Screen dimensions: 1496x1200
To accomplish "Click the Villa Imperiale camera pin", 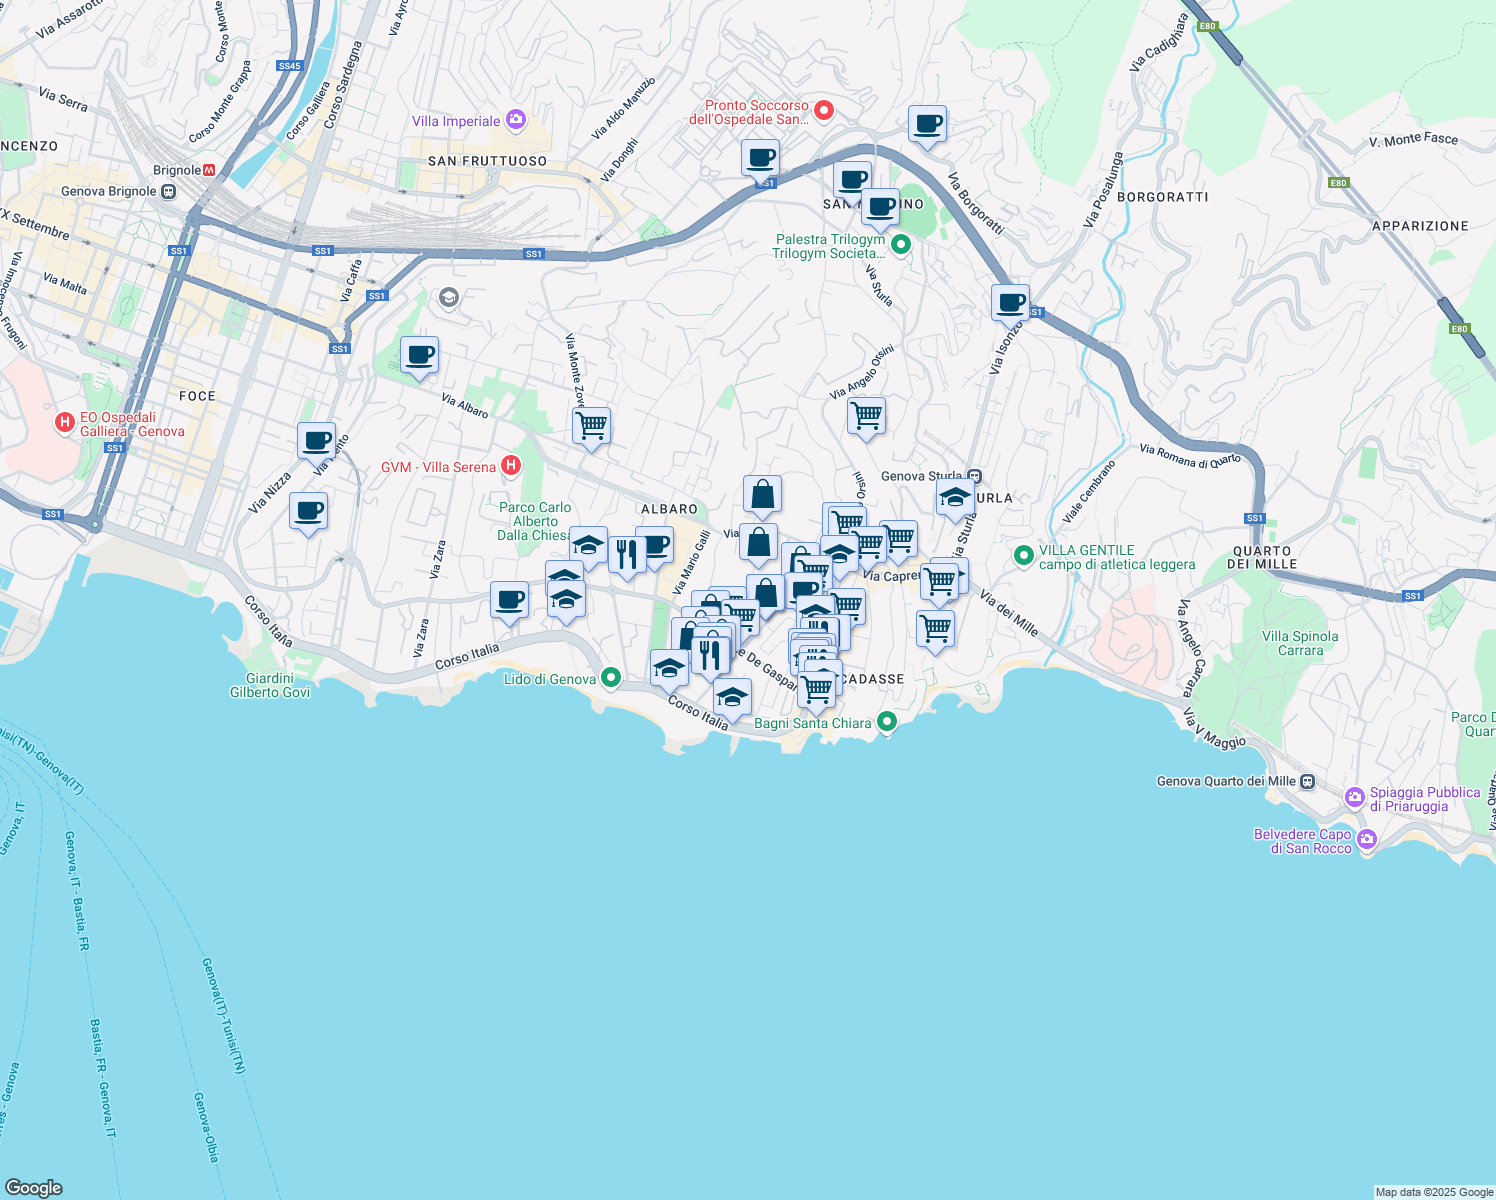I will (516, 120).
